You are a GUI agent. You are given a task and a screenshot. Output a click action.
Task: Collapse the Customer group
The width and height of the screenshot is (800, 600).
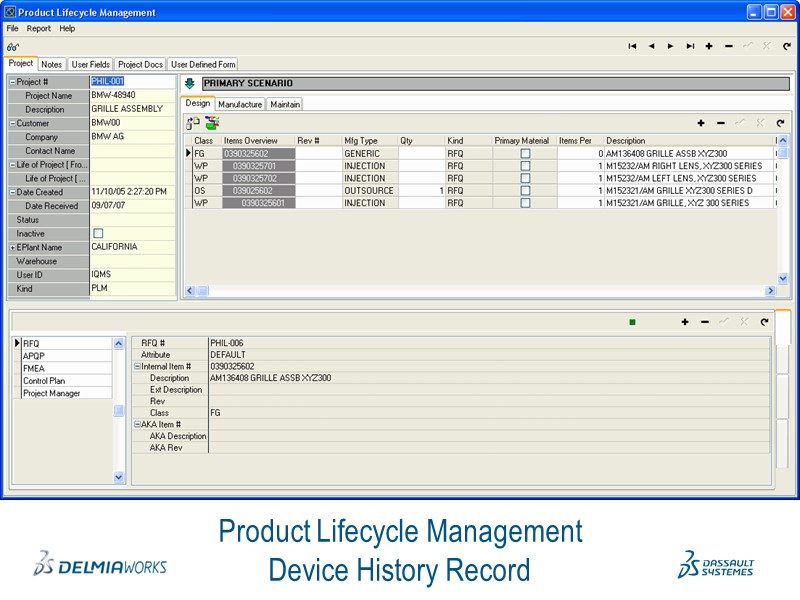pos(12,123)
